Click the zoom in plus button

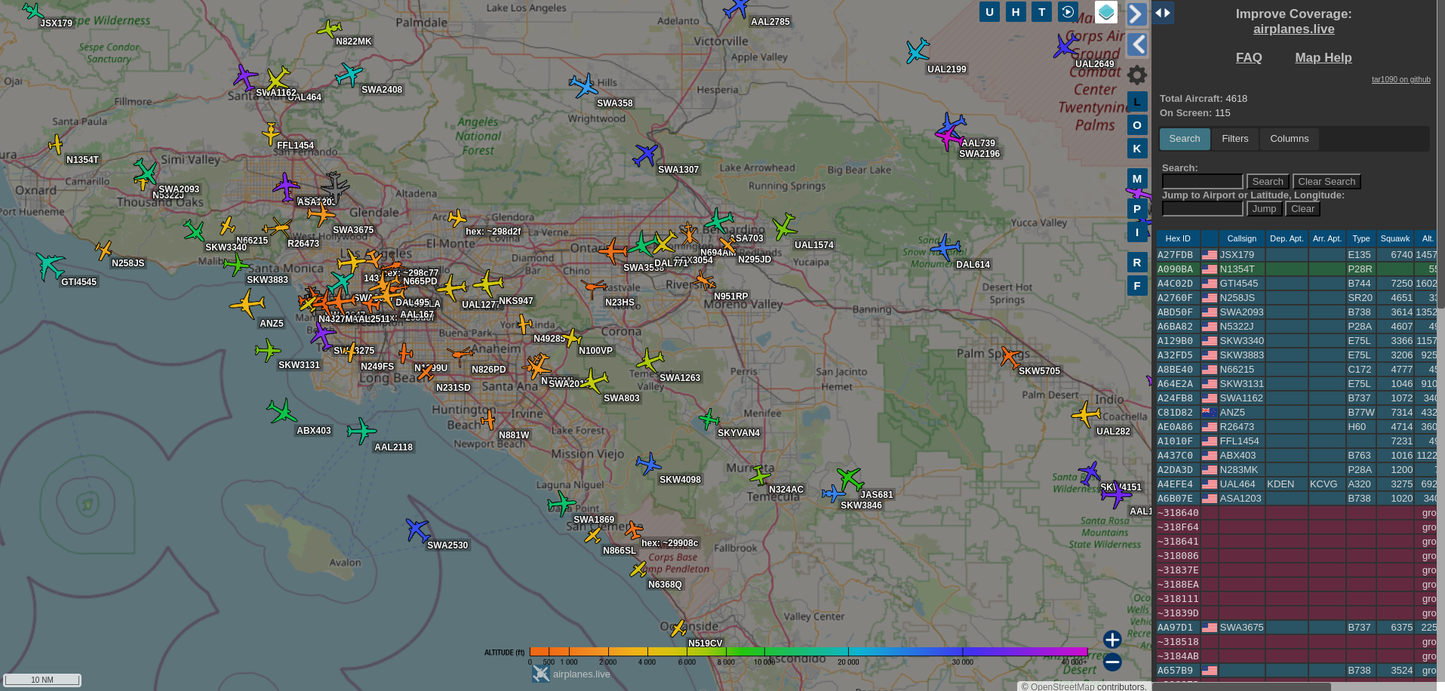(1112, 640)
